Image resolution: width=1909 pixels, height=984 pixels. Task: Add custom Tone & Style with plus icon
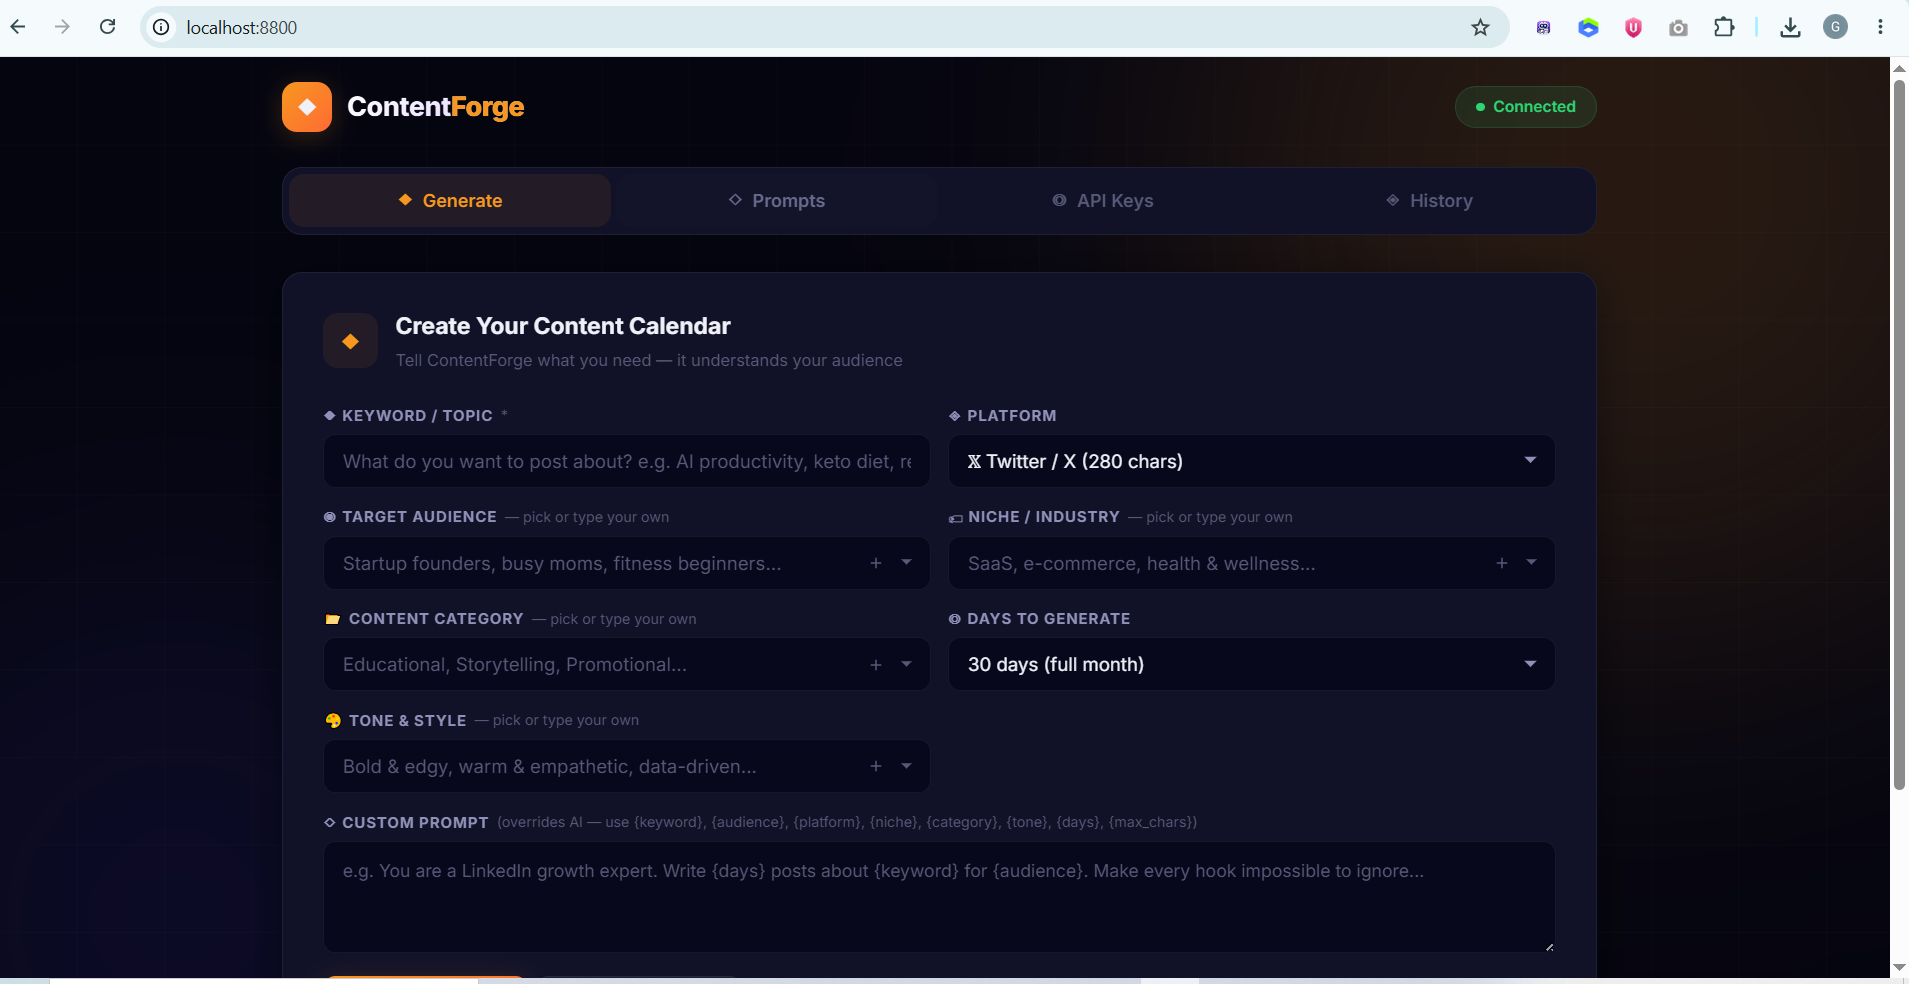tap(876, 766)
